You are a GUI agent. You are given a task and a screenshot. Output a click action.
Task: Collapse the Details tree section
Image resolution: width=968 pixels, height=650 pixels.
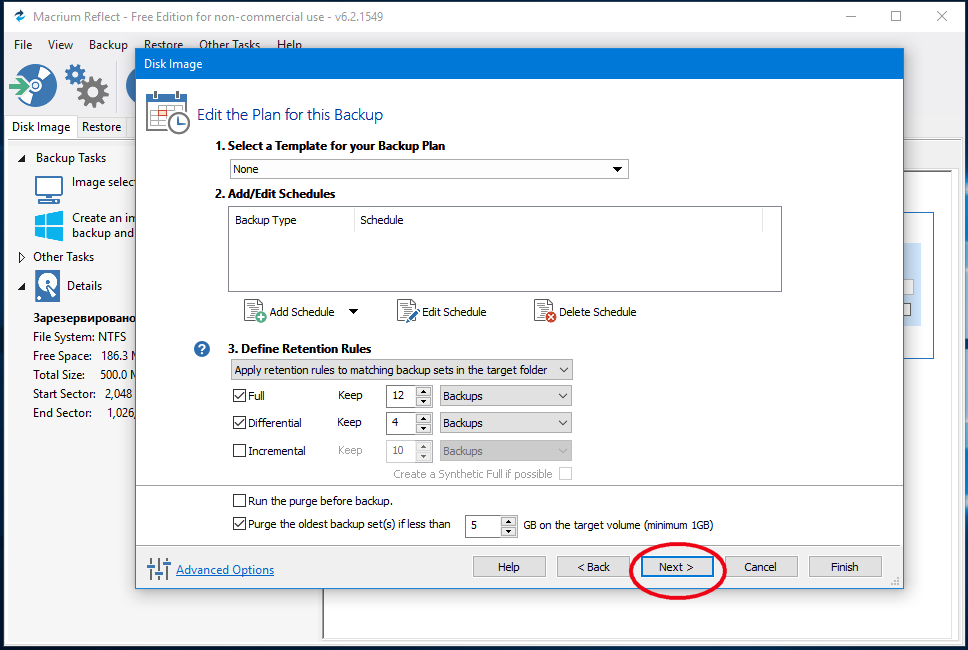click(22, 286)
